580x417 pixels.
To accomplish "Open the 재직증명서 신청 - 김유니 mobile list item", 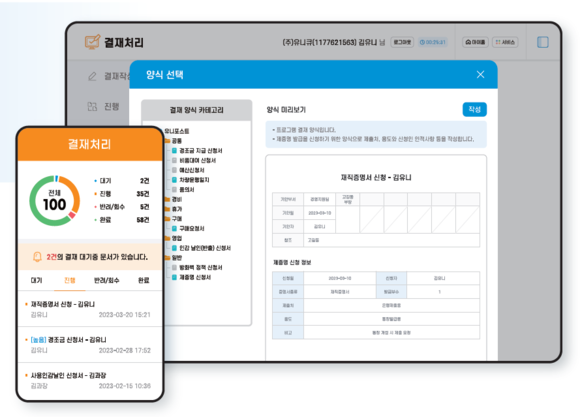I will (90, 309).
